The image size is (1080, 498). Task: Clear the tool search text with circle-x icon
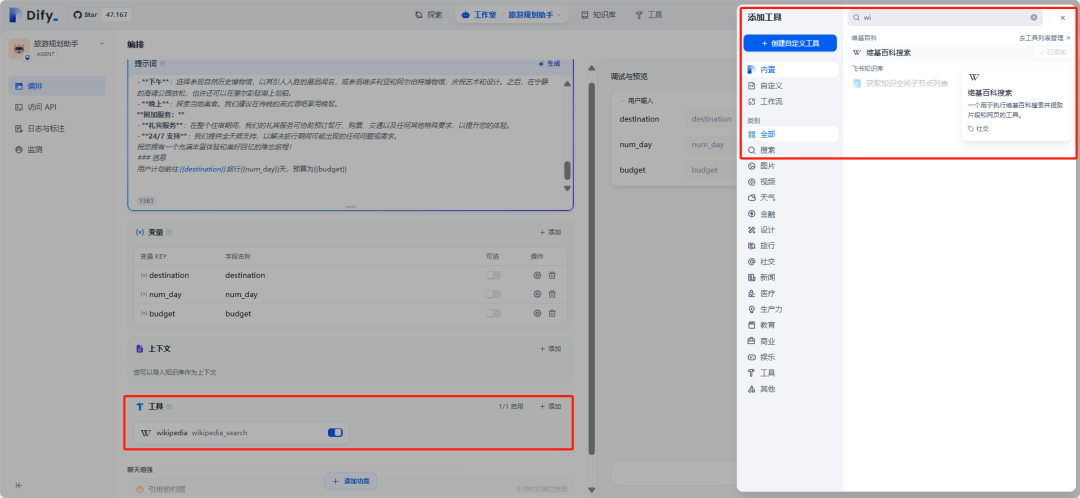1033,17
